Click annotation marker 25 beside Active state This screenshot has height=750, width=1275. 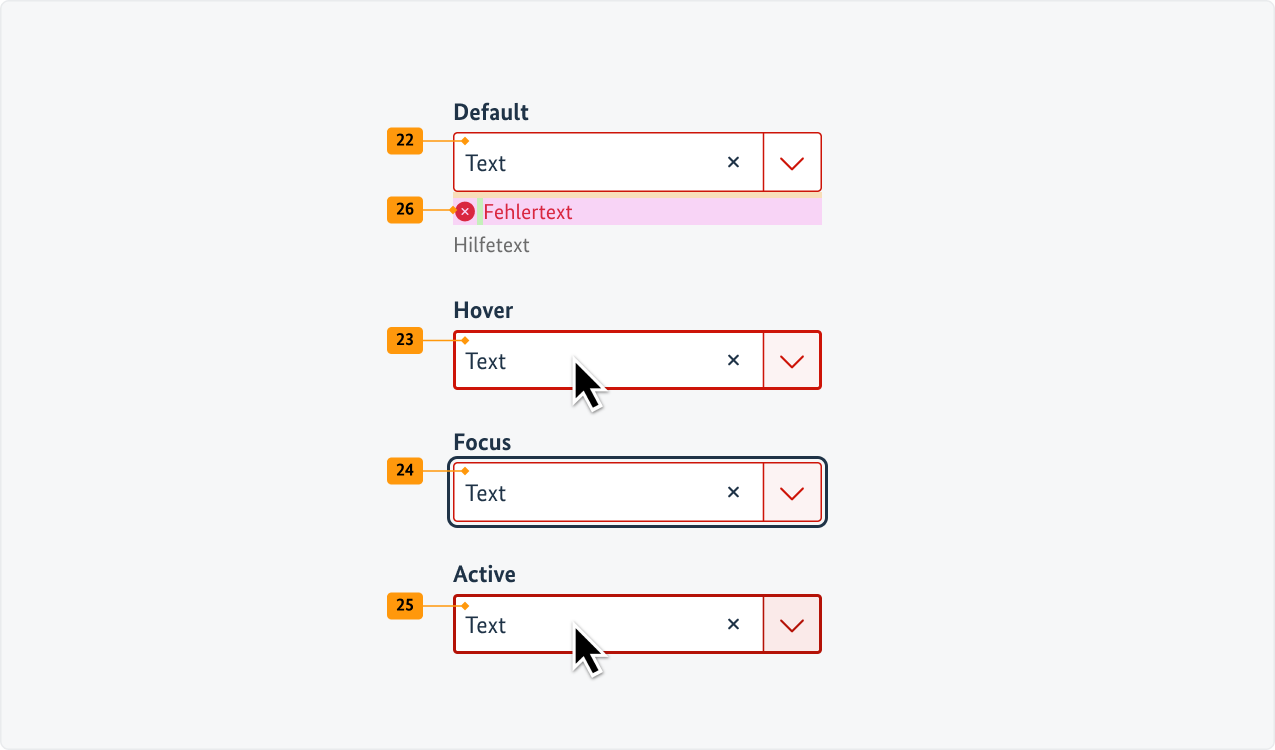[404, 605]
